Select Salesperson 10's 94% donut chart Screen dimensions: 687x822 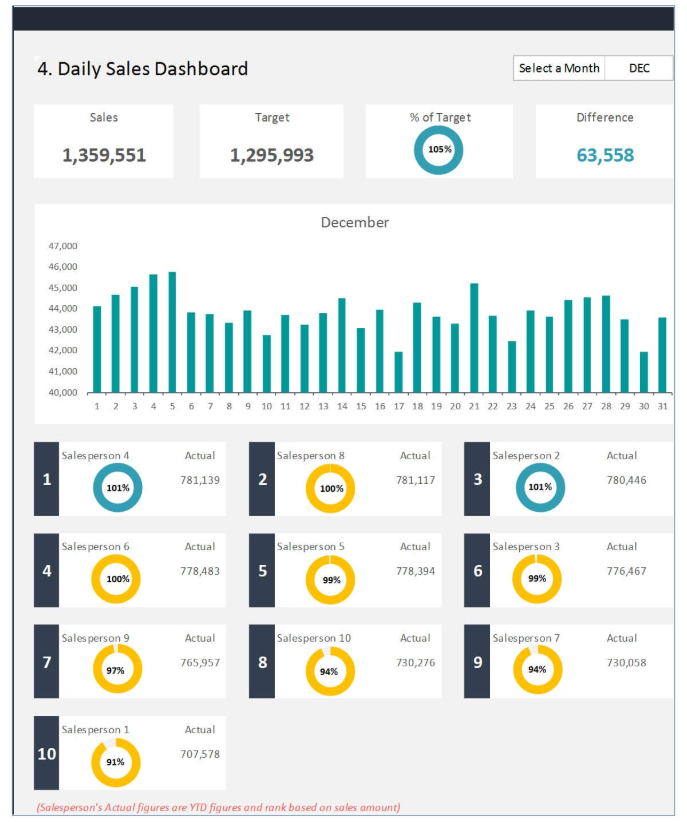(x=330, y=671)
